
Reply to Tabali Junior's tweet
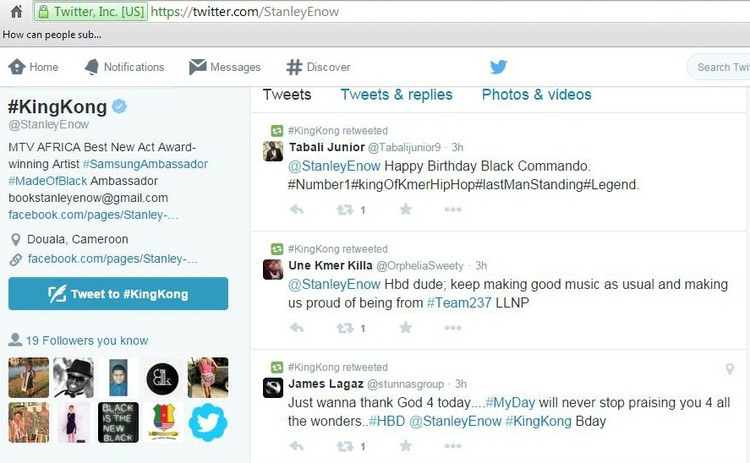pyautogui.click(x=297, y=209)
